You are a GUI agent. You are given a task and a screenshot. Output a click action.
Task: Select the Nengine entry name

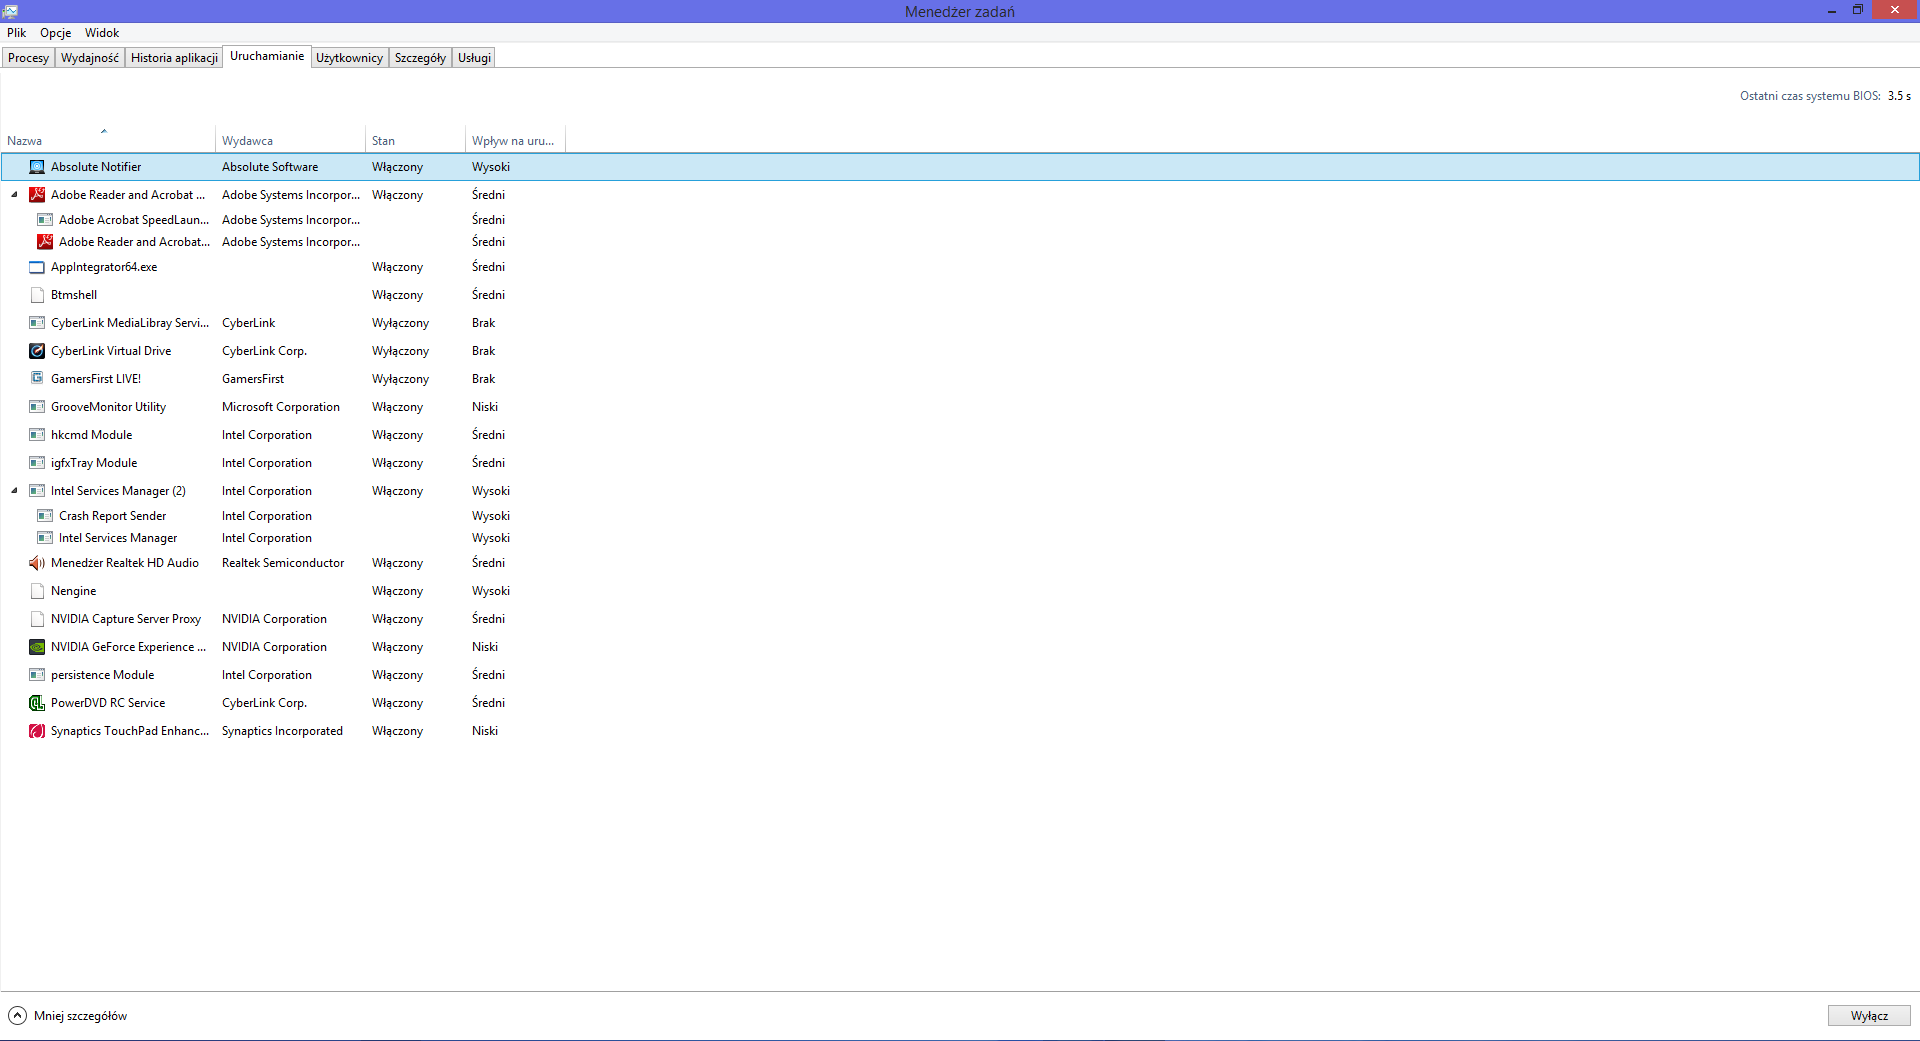tap(74, 591)
